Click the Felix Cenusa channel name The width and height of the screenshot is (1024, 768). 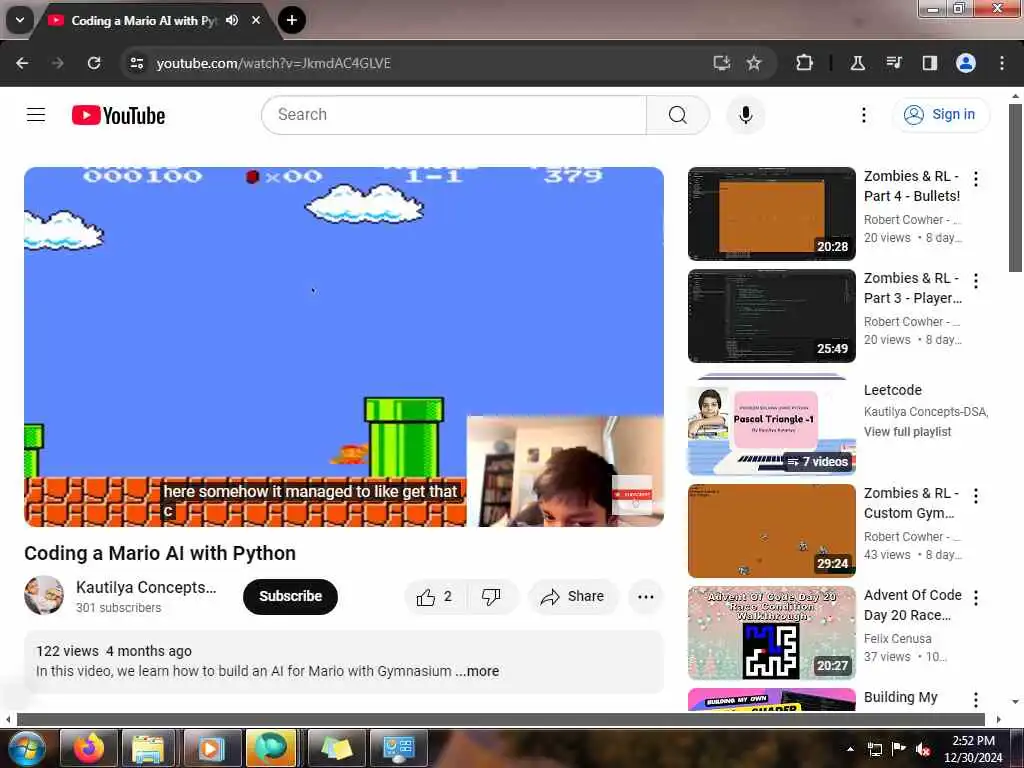click(x=897, y=639)
